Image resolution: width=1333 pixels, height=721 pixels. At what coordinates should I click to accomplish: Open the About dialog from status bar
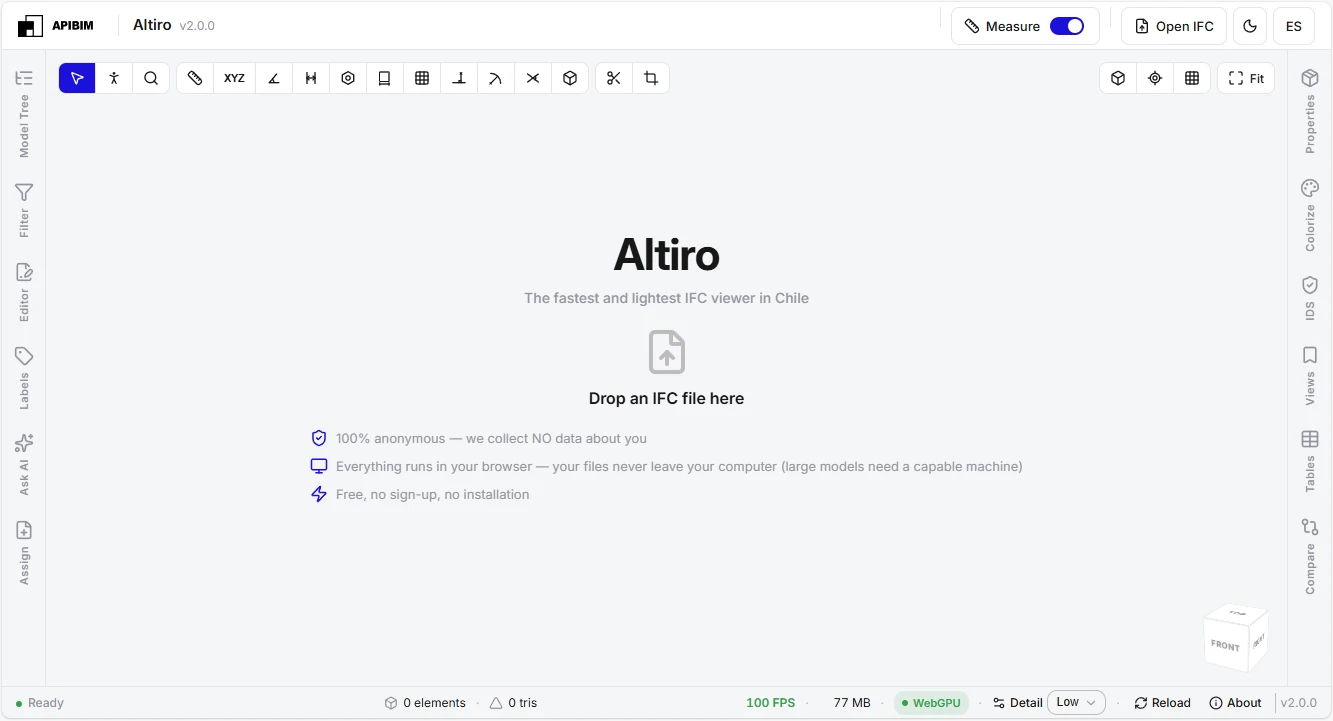1235,703
